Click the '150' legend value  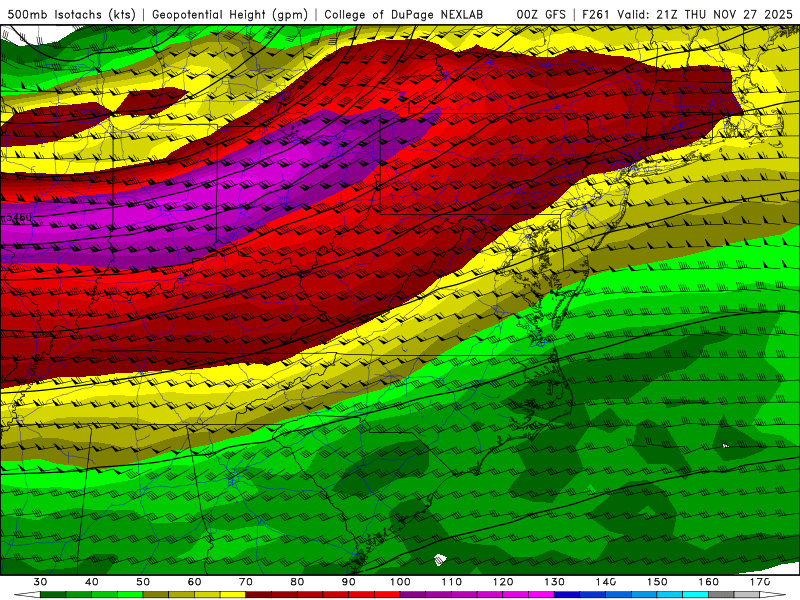coord(657,582)
